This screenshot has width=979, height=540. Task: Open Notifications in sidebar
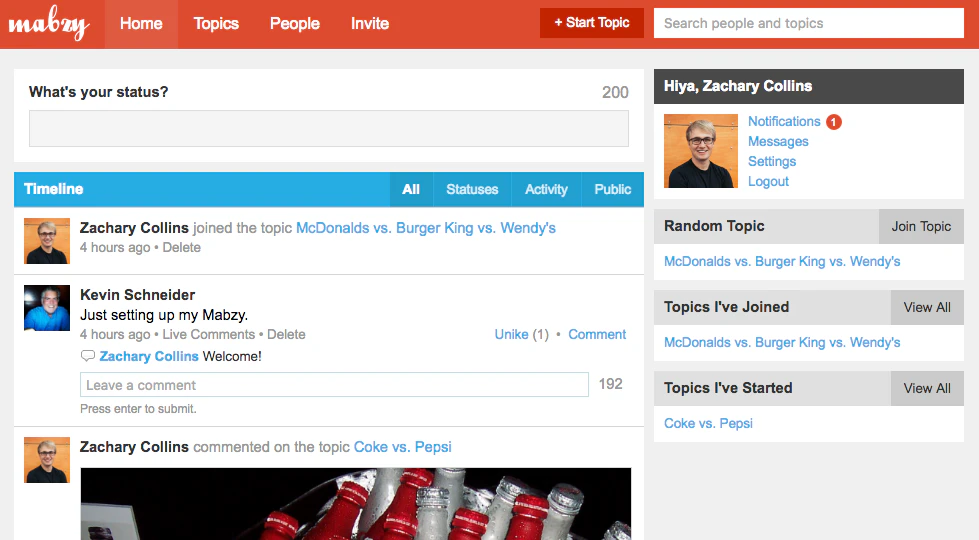784,122
